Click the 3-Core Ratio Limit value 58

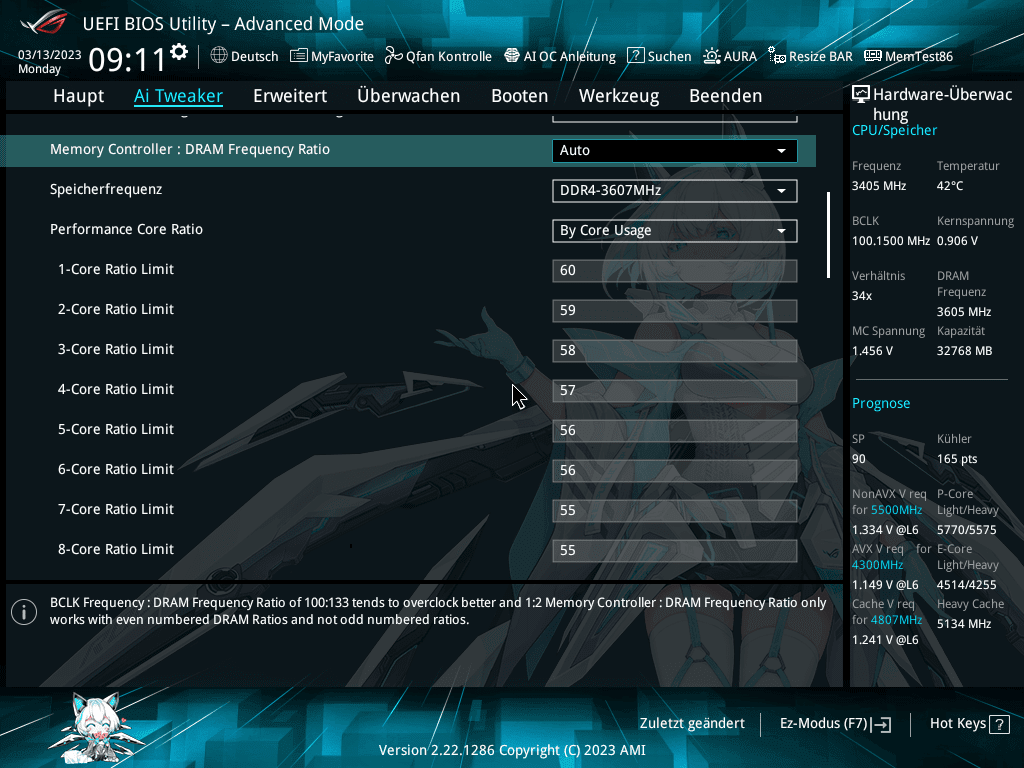675,350
